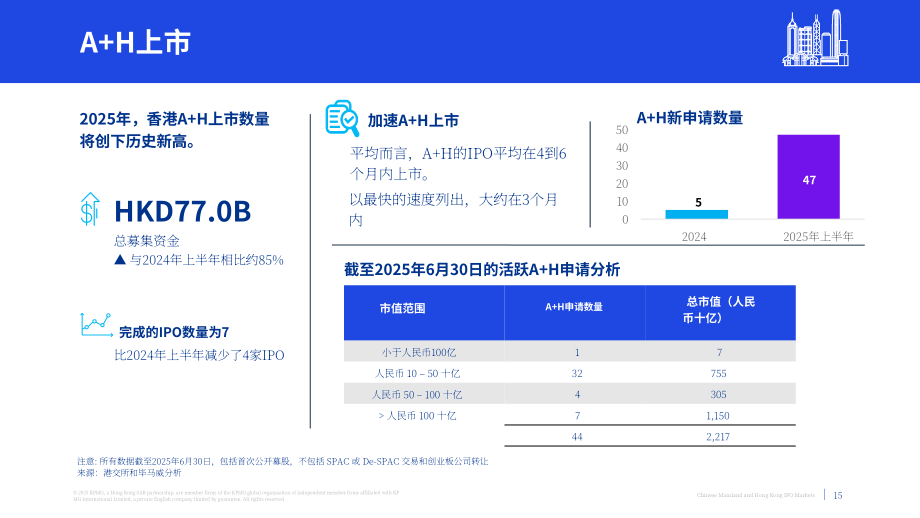Select the purple 47 bar for 2025年上半年
Viewport: 920px width, 518px height.
point(809,177)
